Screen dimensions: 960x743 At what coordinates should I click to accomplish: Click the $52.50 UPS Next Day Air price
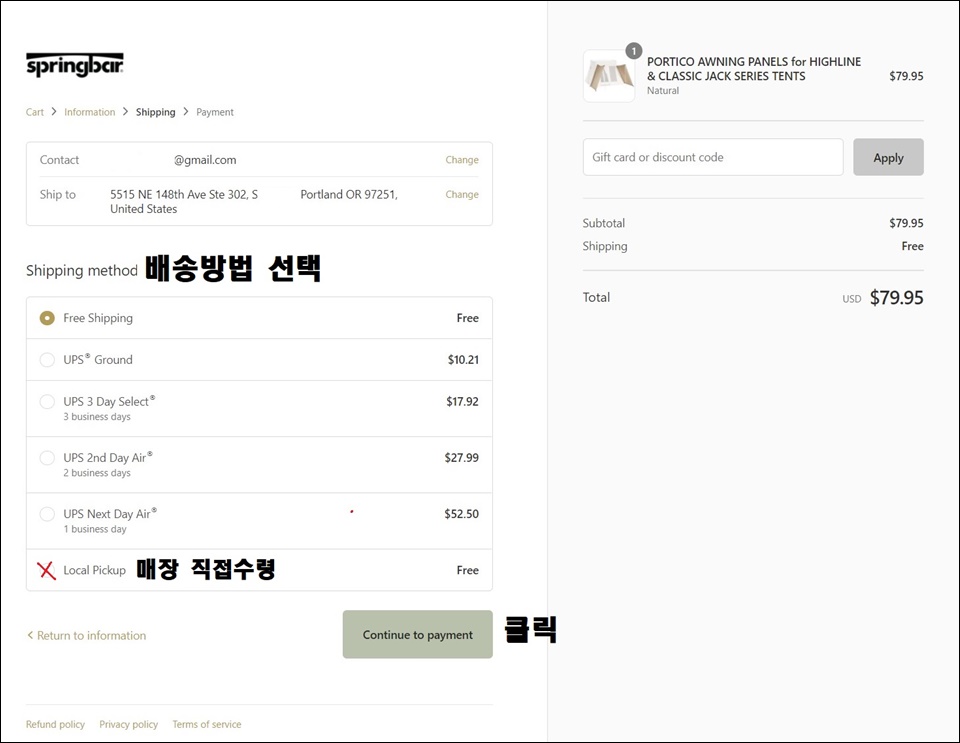point(462,514)
